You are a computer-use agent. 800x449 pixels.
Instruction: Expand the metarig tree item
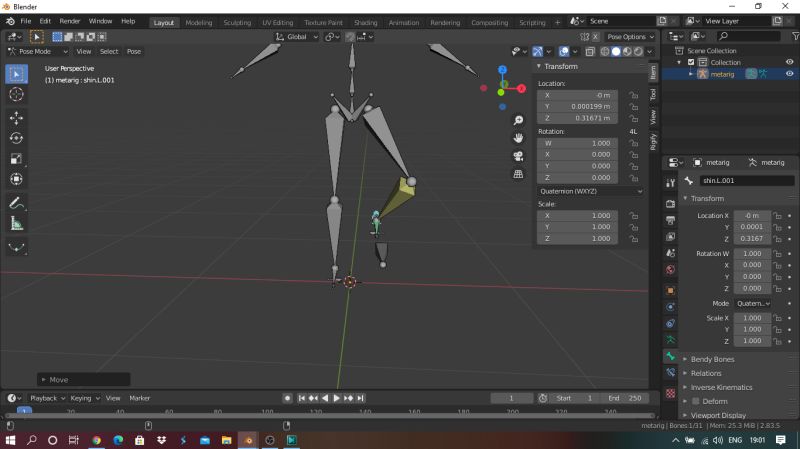(x=691, y=74)
